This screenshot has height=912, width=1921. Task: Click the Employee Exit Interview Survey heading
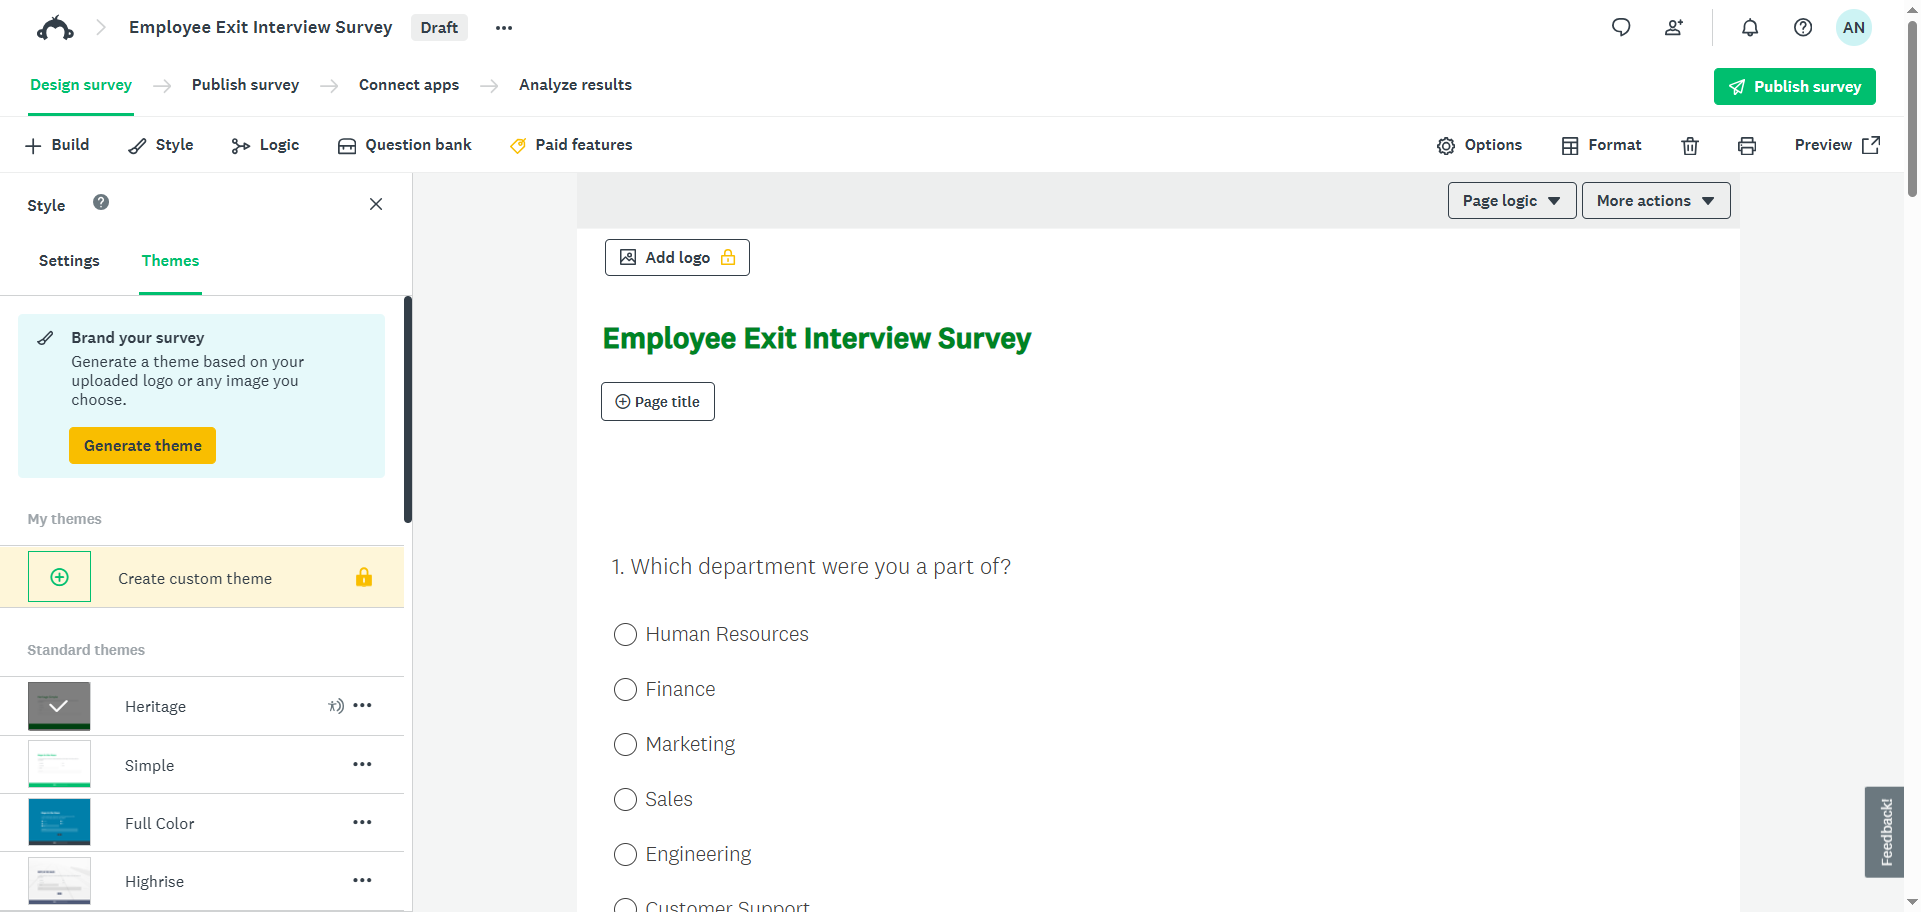816,339
